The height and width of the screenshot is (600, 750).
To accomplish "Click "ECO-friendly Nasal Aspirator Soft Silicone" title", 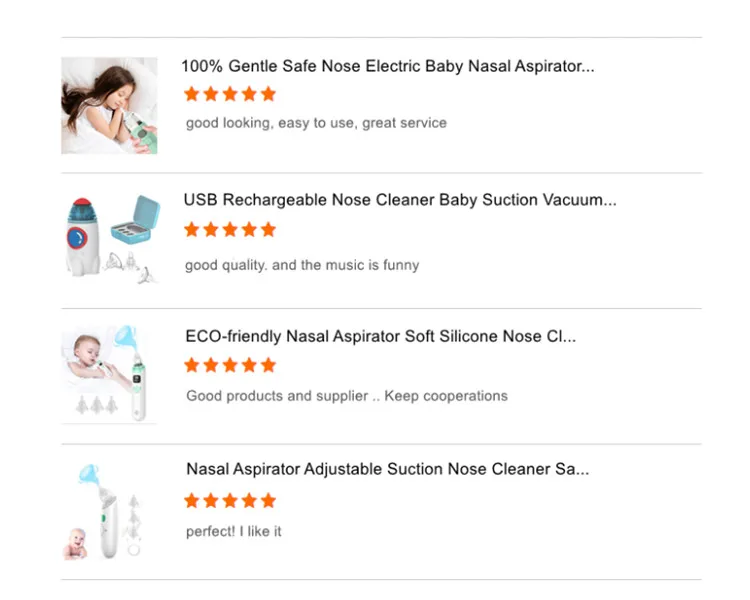I will 380,336.
